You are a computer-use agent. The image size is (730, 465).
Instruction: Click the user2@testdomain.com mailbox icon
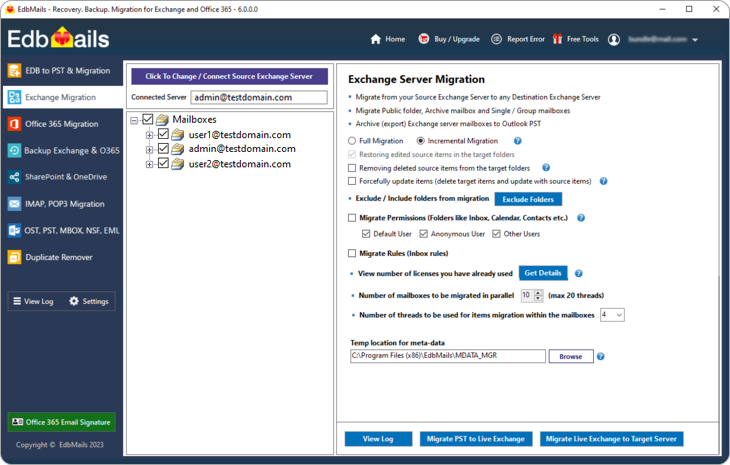tap(177, 164)
